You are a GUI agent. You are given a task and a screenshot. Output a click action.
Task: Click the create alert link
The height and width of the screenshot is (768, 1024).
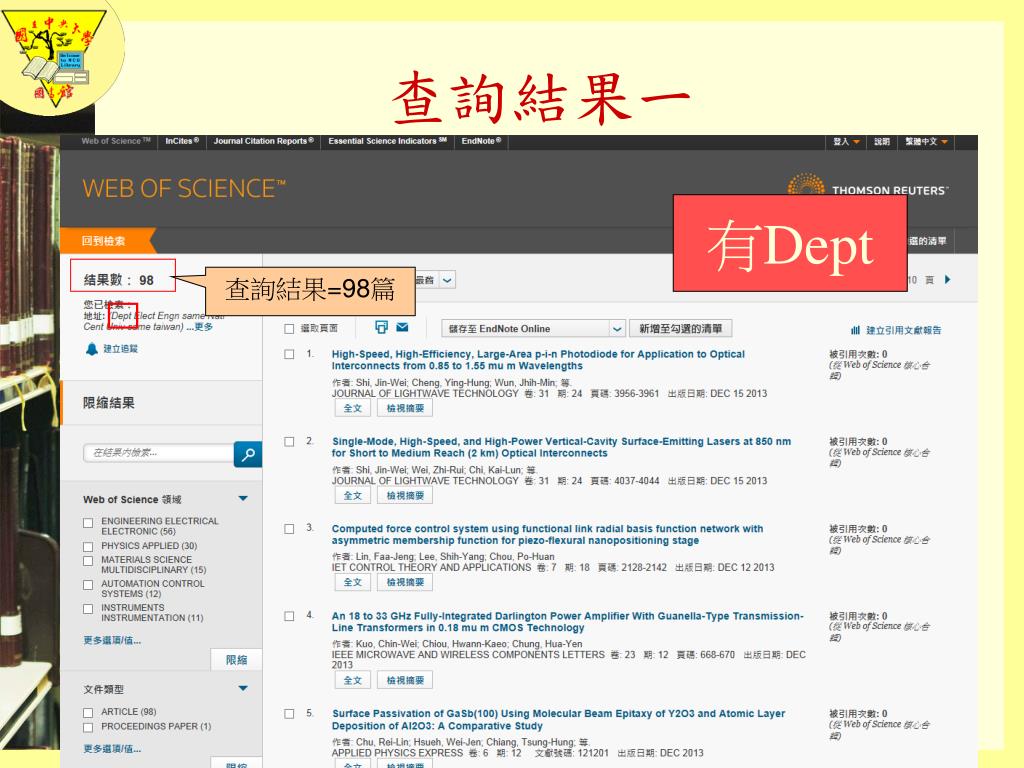coord(121,349)
